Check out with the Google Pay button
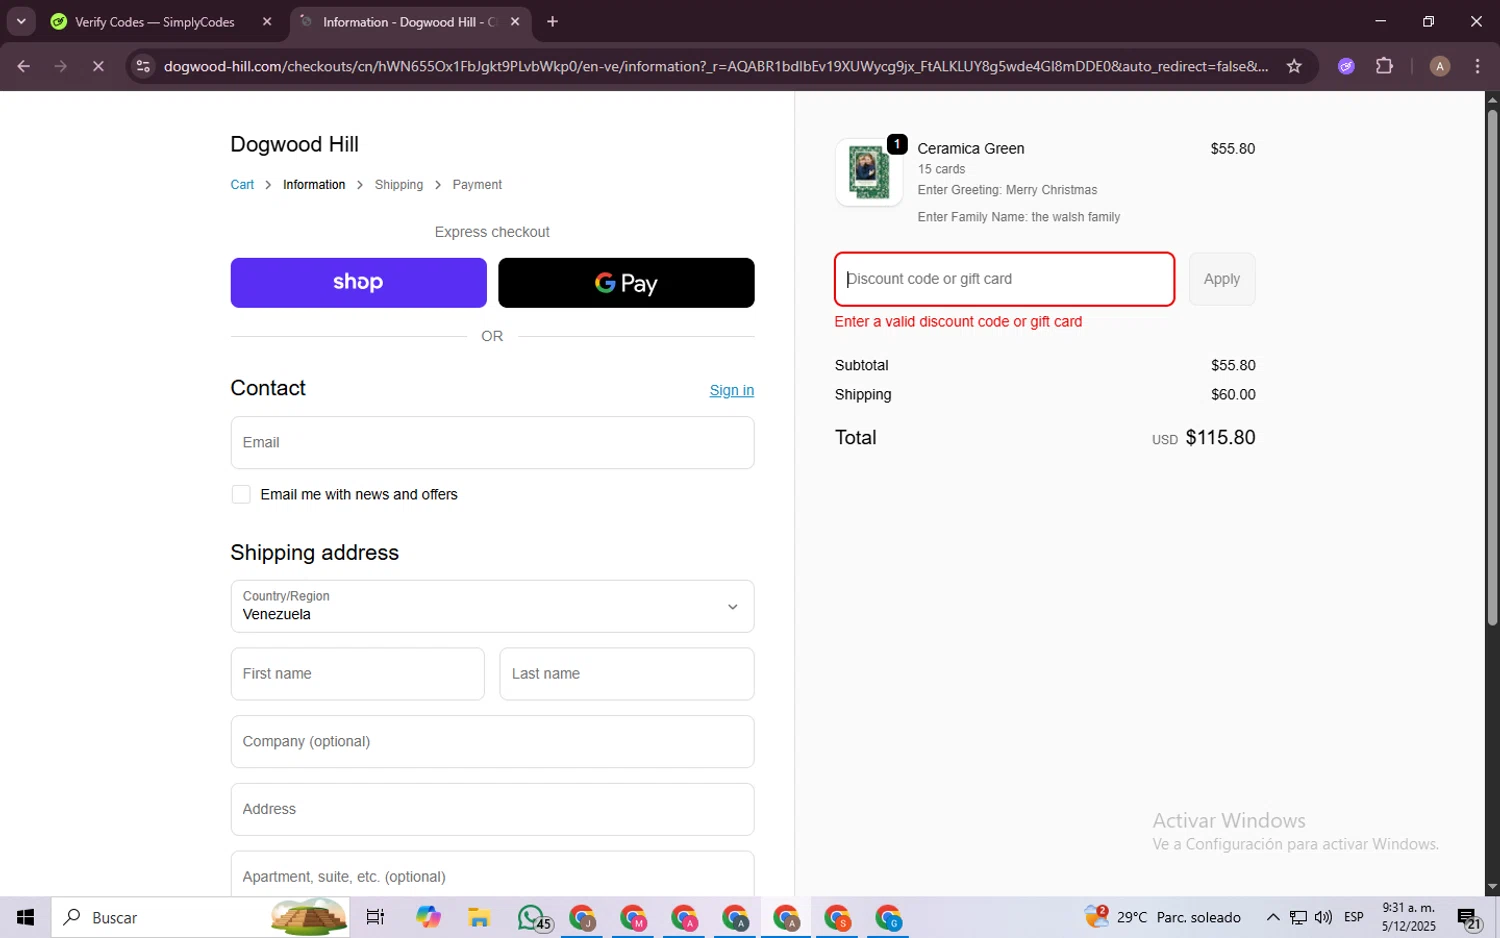 (626, 283)
